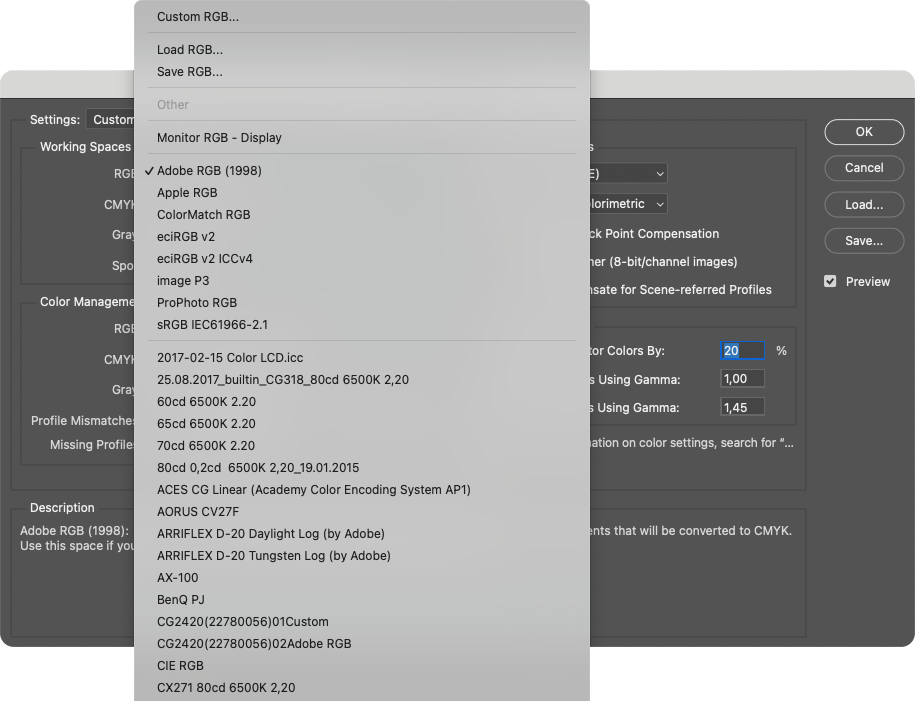Pick ColorMatch RGB from the list
Screen dimensions: 915x701
203,215
